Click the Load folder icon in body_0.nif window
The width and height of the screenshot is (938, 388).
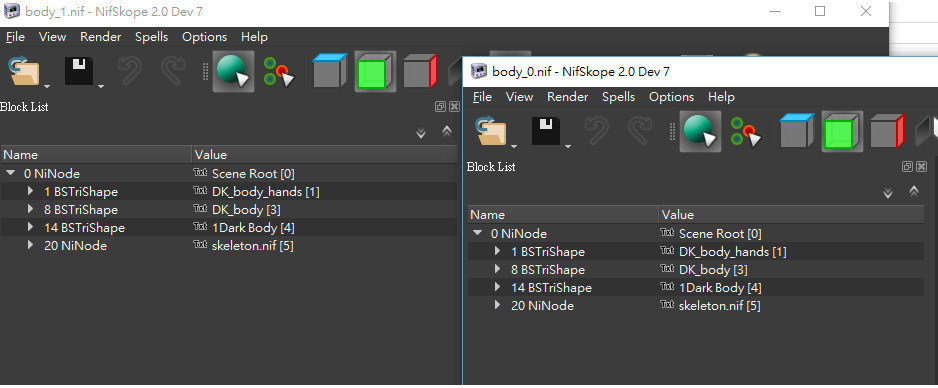click(x=490, y=132)
